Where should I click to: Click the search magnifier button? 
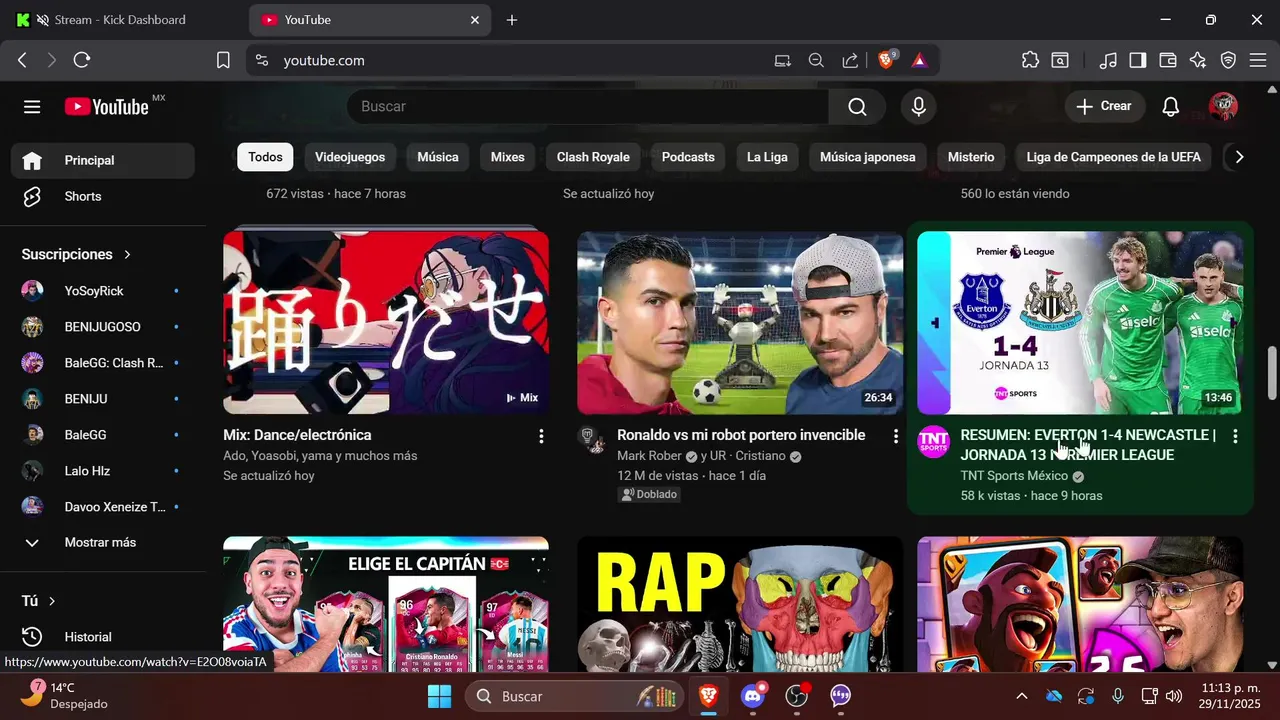[857, 107]
